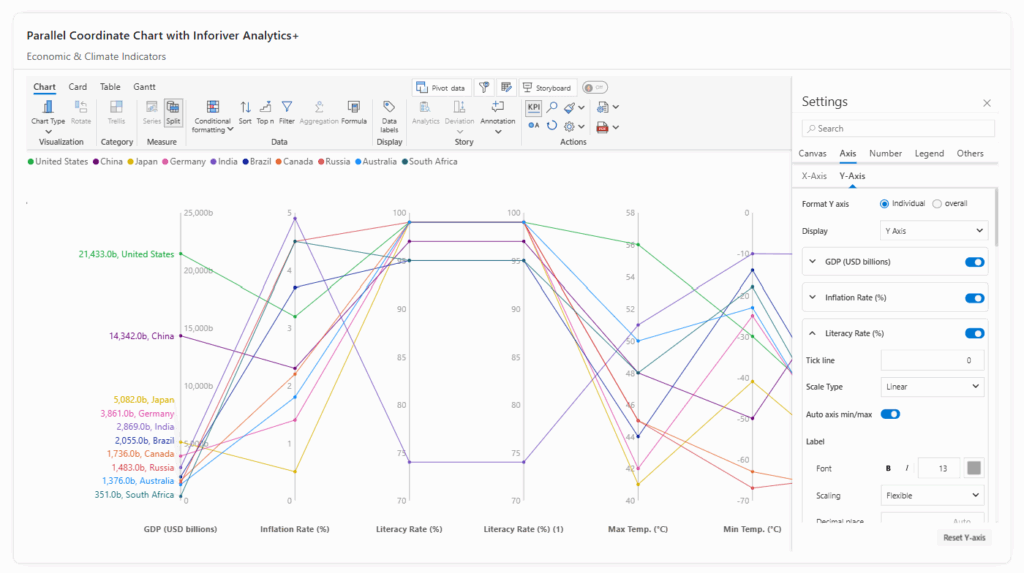1024x573 pixels.
Task: Click the edit table icon beside Storyboard
Action: (x=506, y=88)
